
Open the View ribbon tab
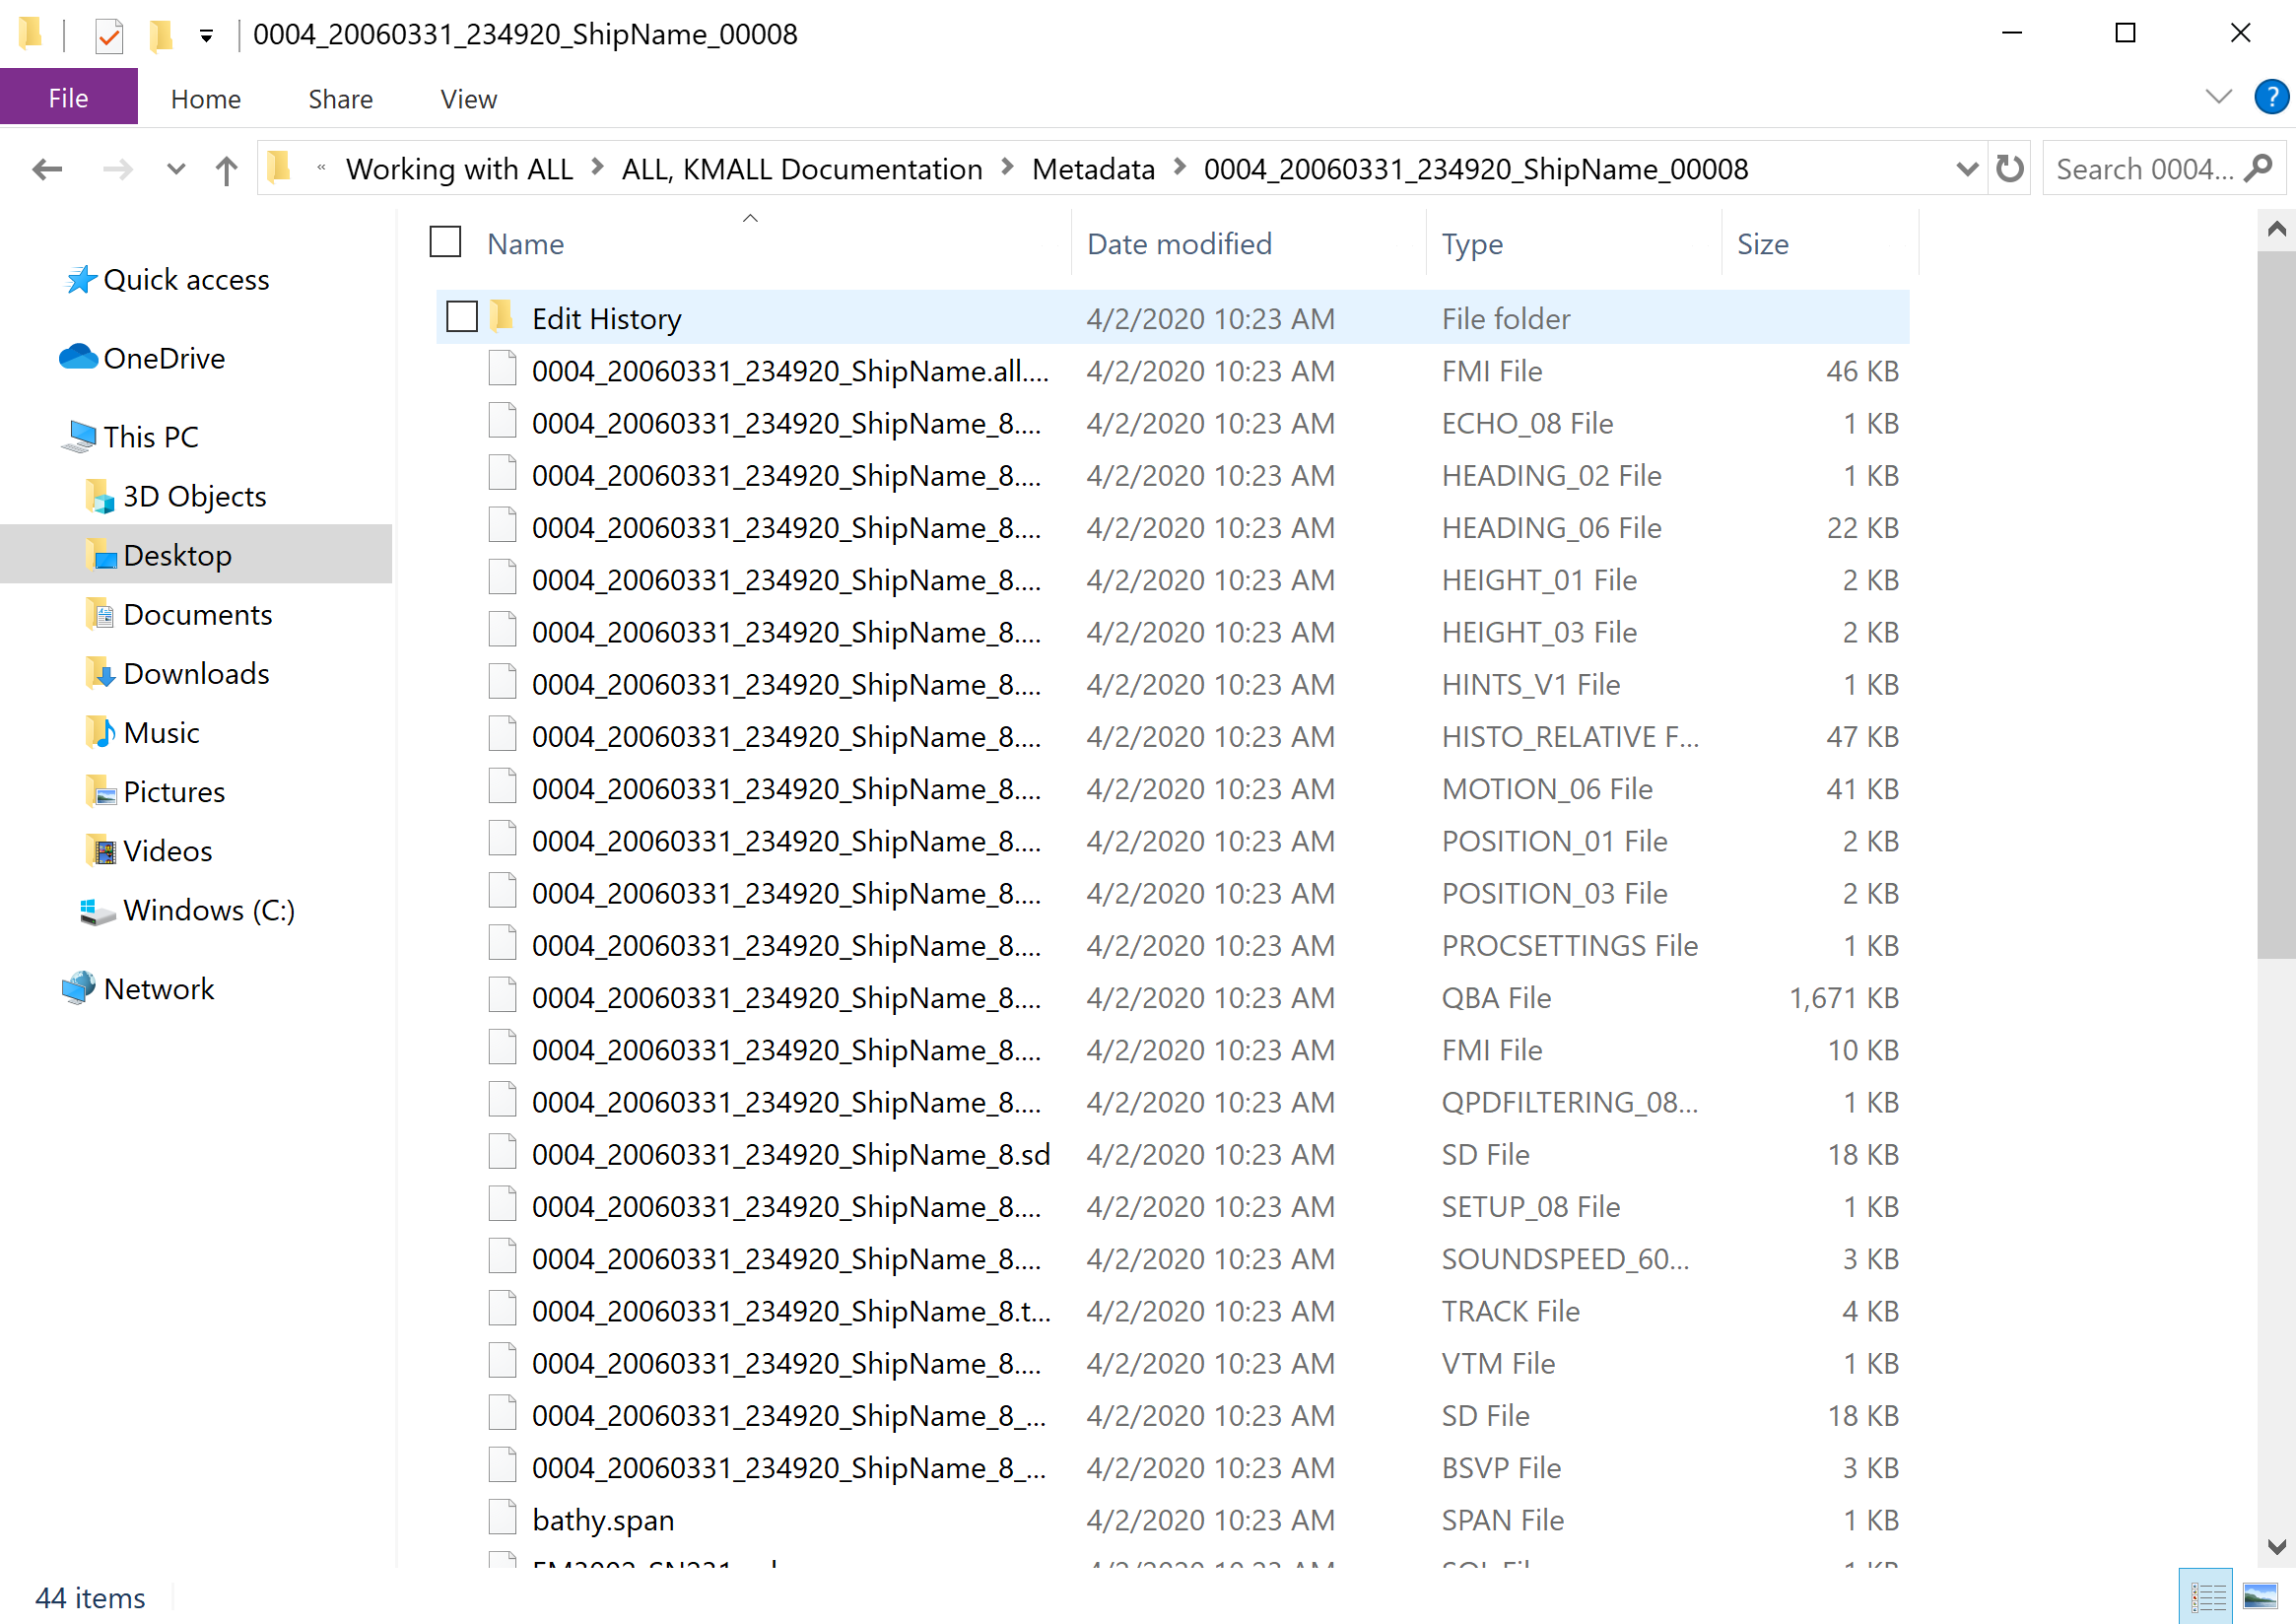coord(468,99)
